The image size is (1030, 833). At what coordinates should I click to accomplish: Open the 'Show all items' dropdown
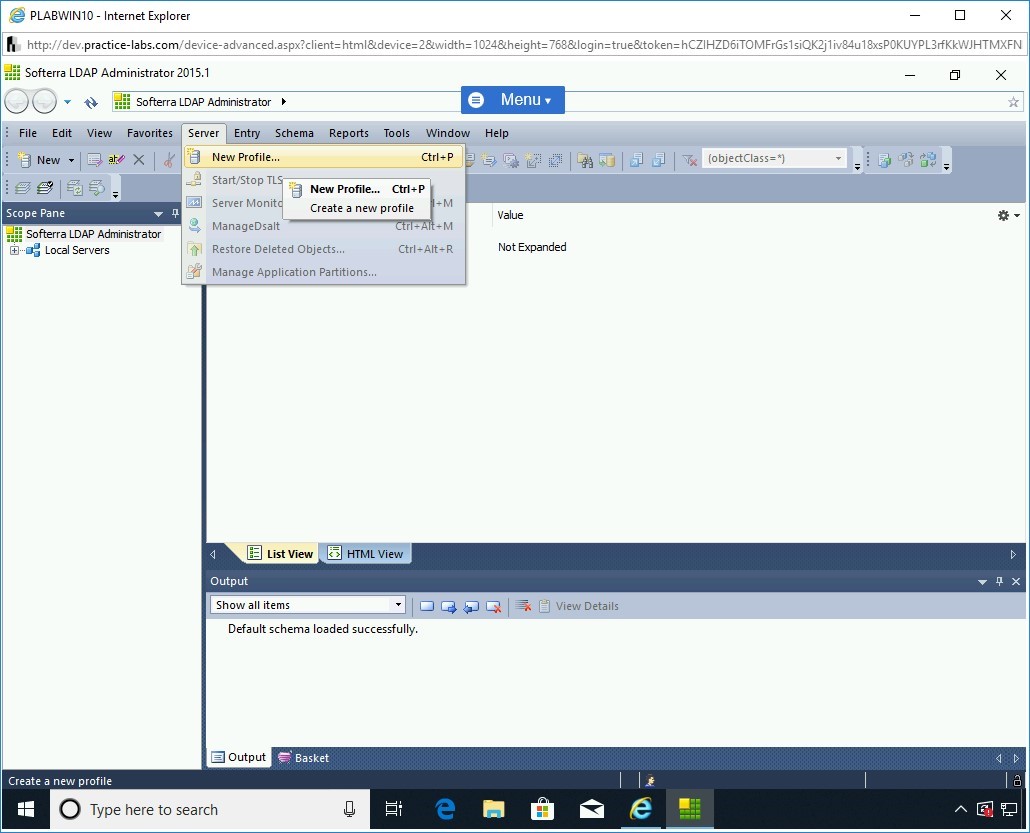(398, 605)
